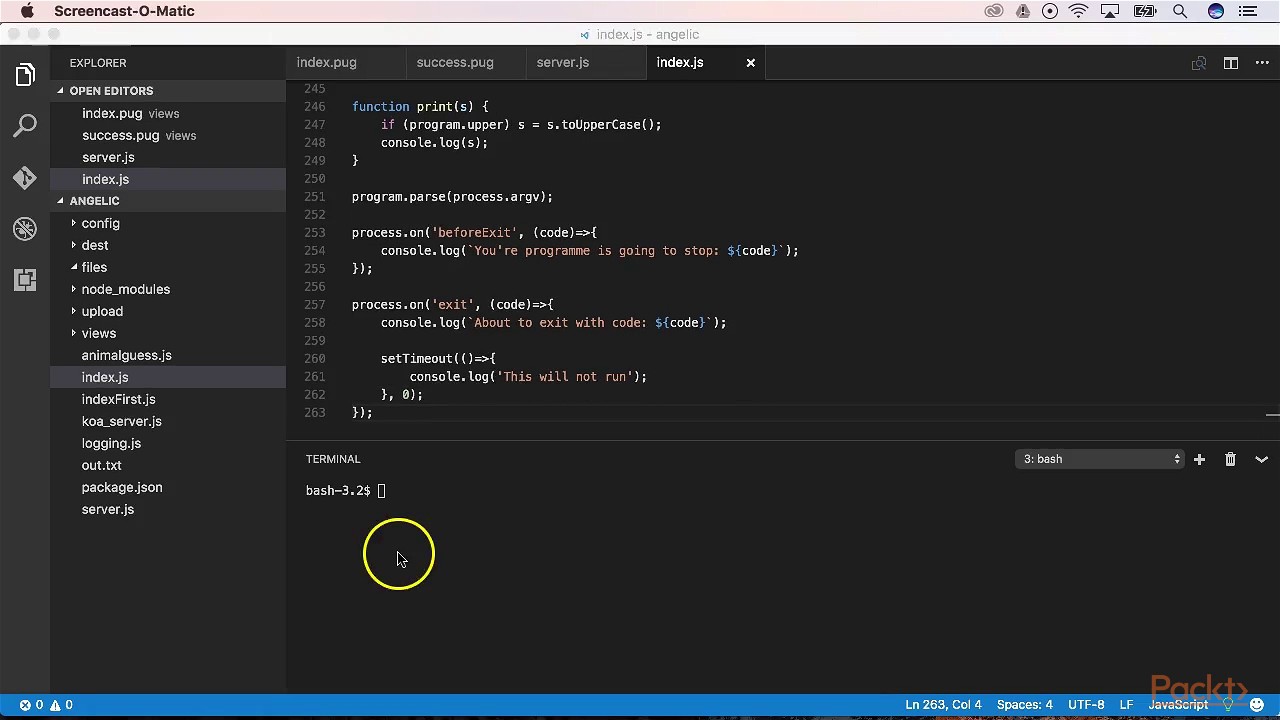The width and height of the screenshot is (1280, 720).
Task: Click the errors count in status bar
Action: point(31,705)
